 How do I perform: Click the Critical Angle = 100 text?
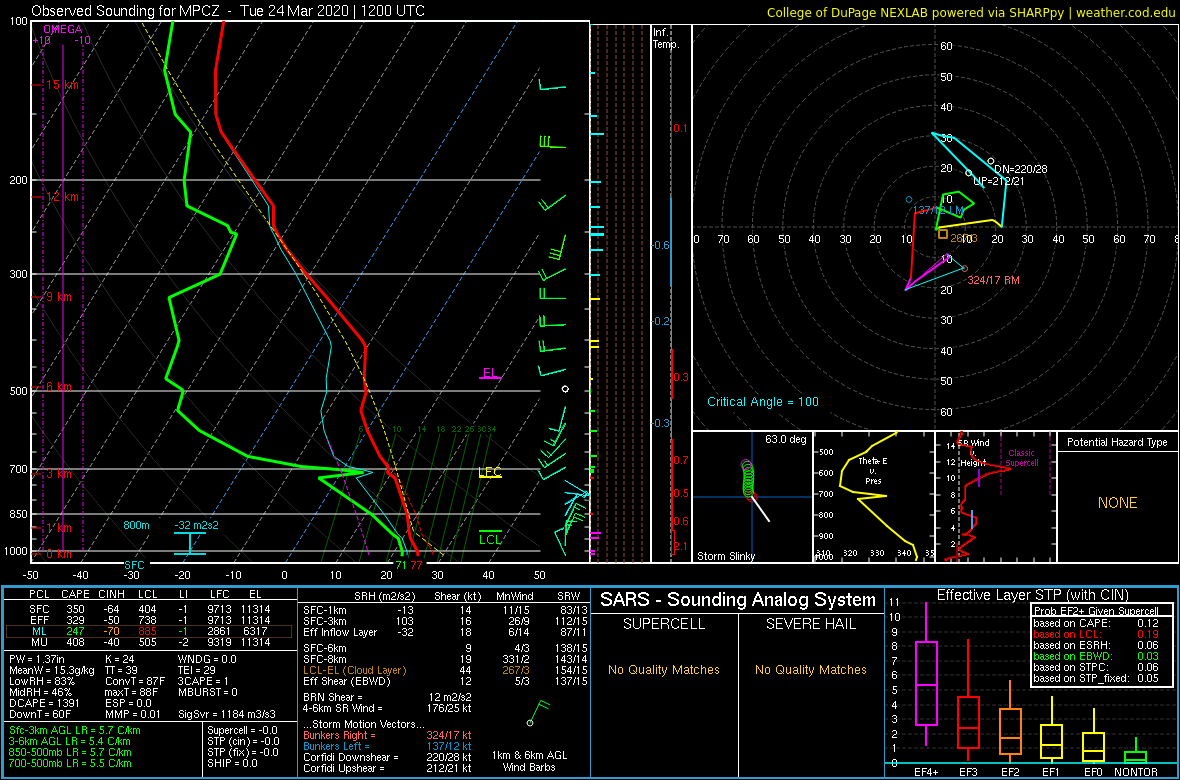[x=762, y=401]
